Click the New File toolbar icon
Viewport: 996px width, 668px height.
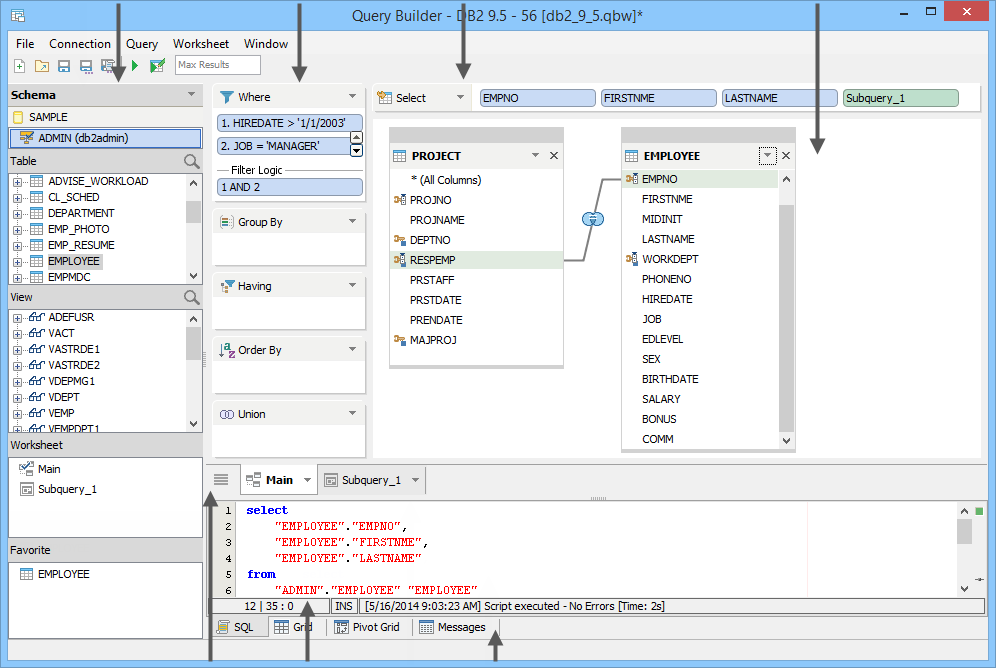click(18, 65)
